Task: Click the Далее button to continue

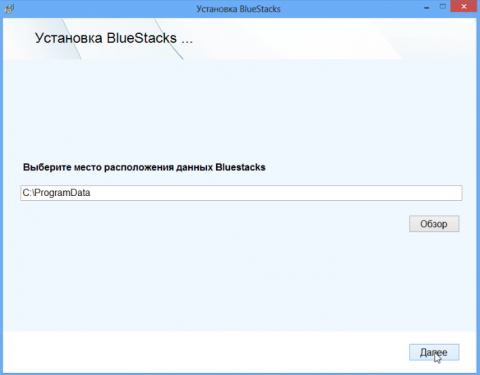Action: tap(434, 352)
